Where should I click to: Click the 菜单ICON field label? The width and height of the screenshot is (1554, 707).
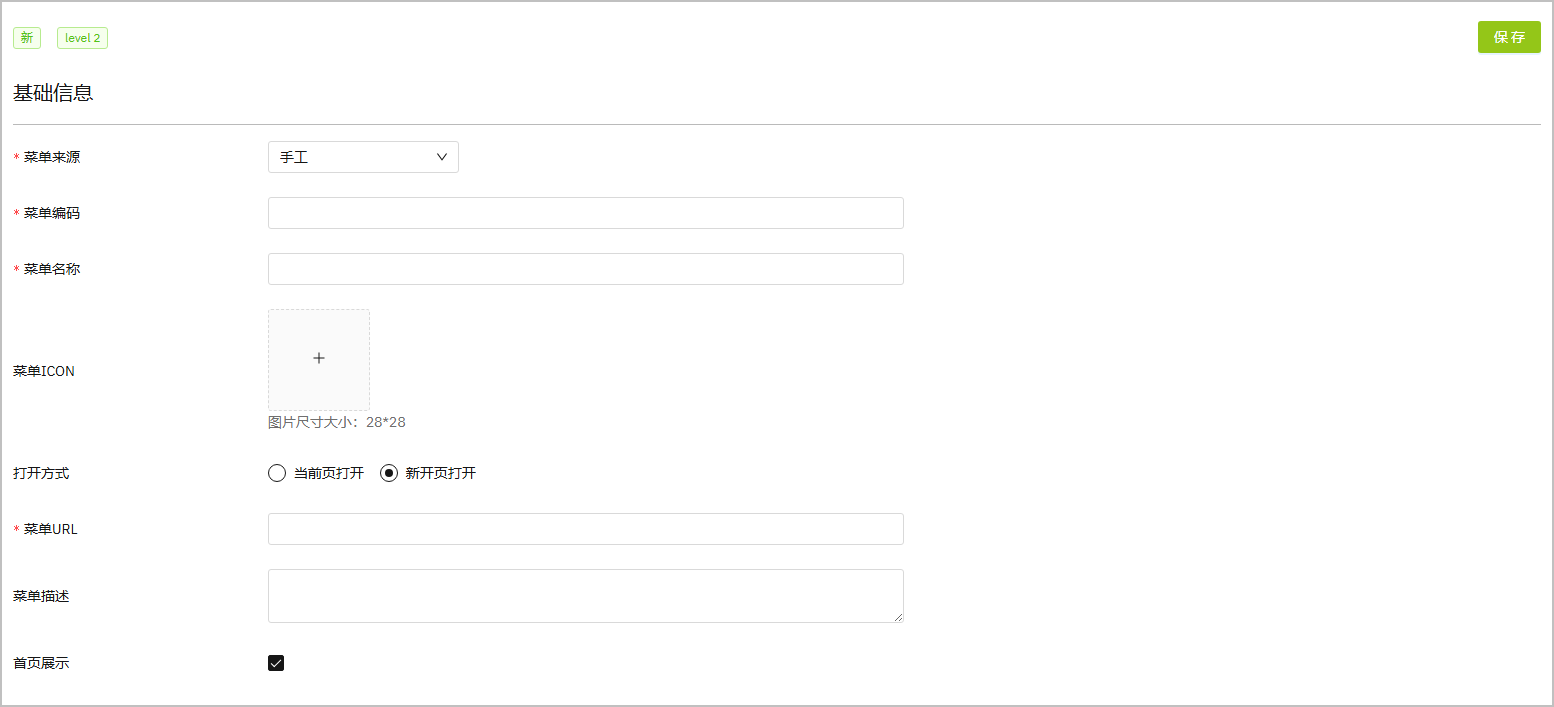pyautogui.click(x=44, y=371)
